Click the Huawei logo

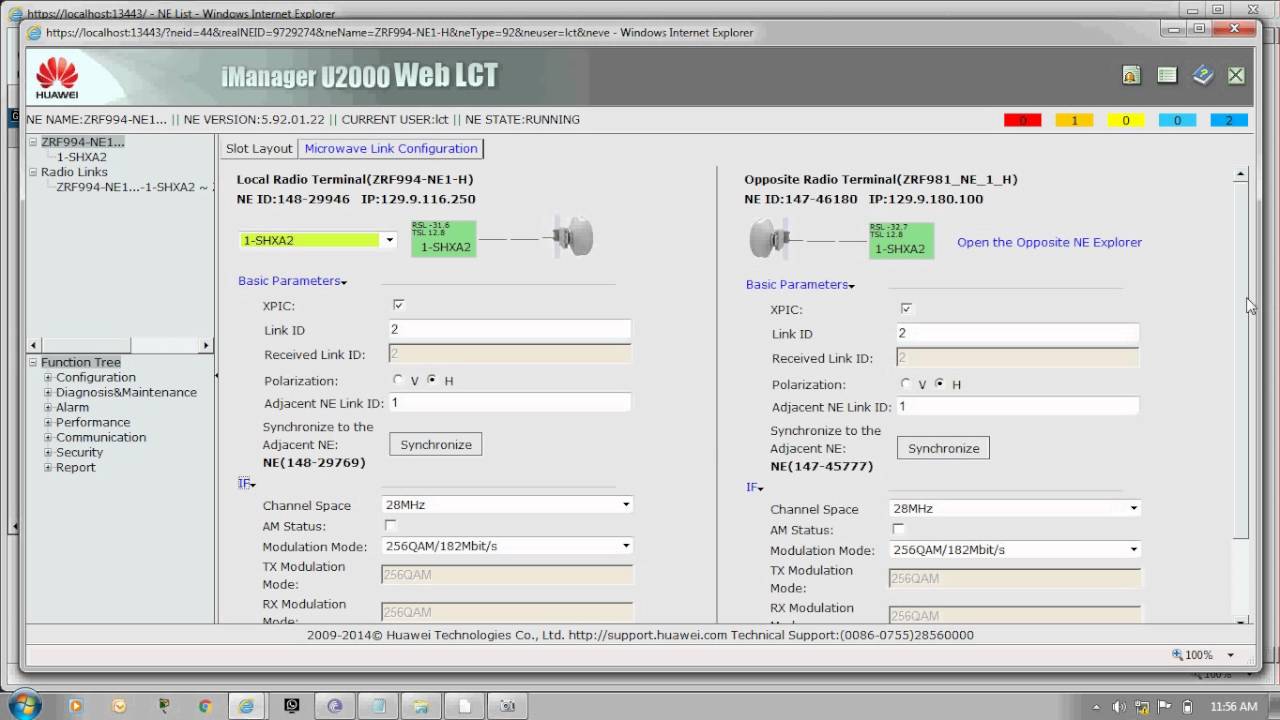[56, 78]
